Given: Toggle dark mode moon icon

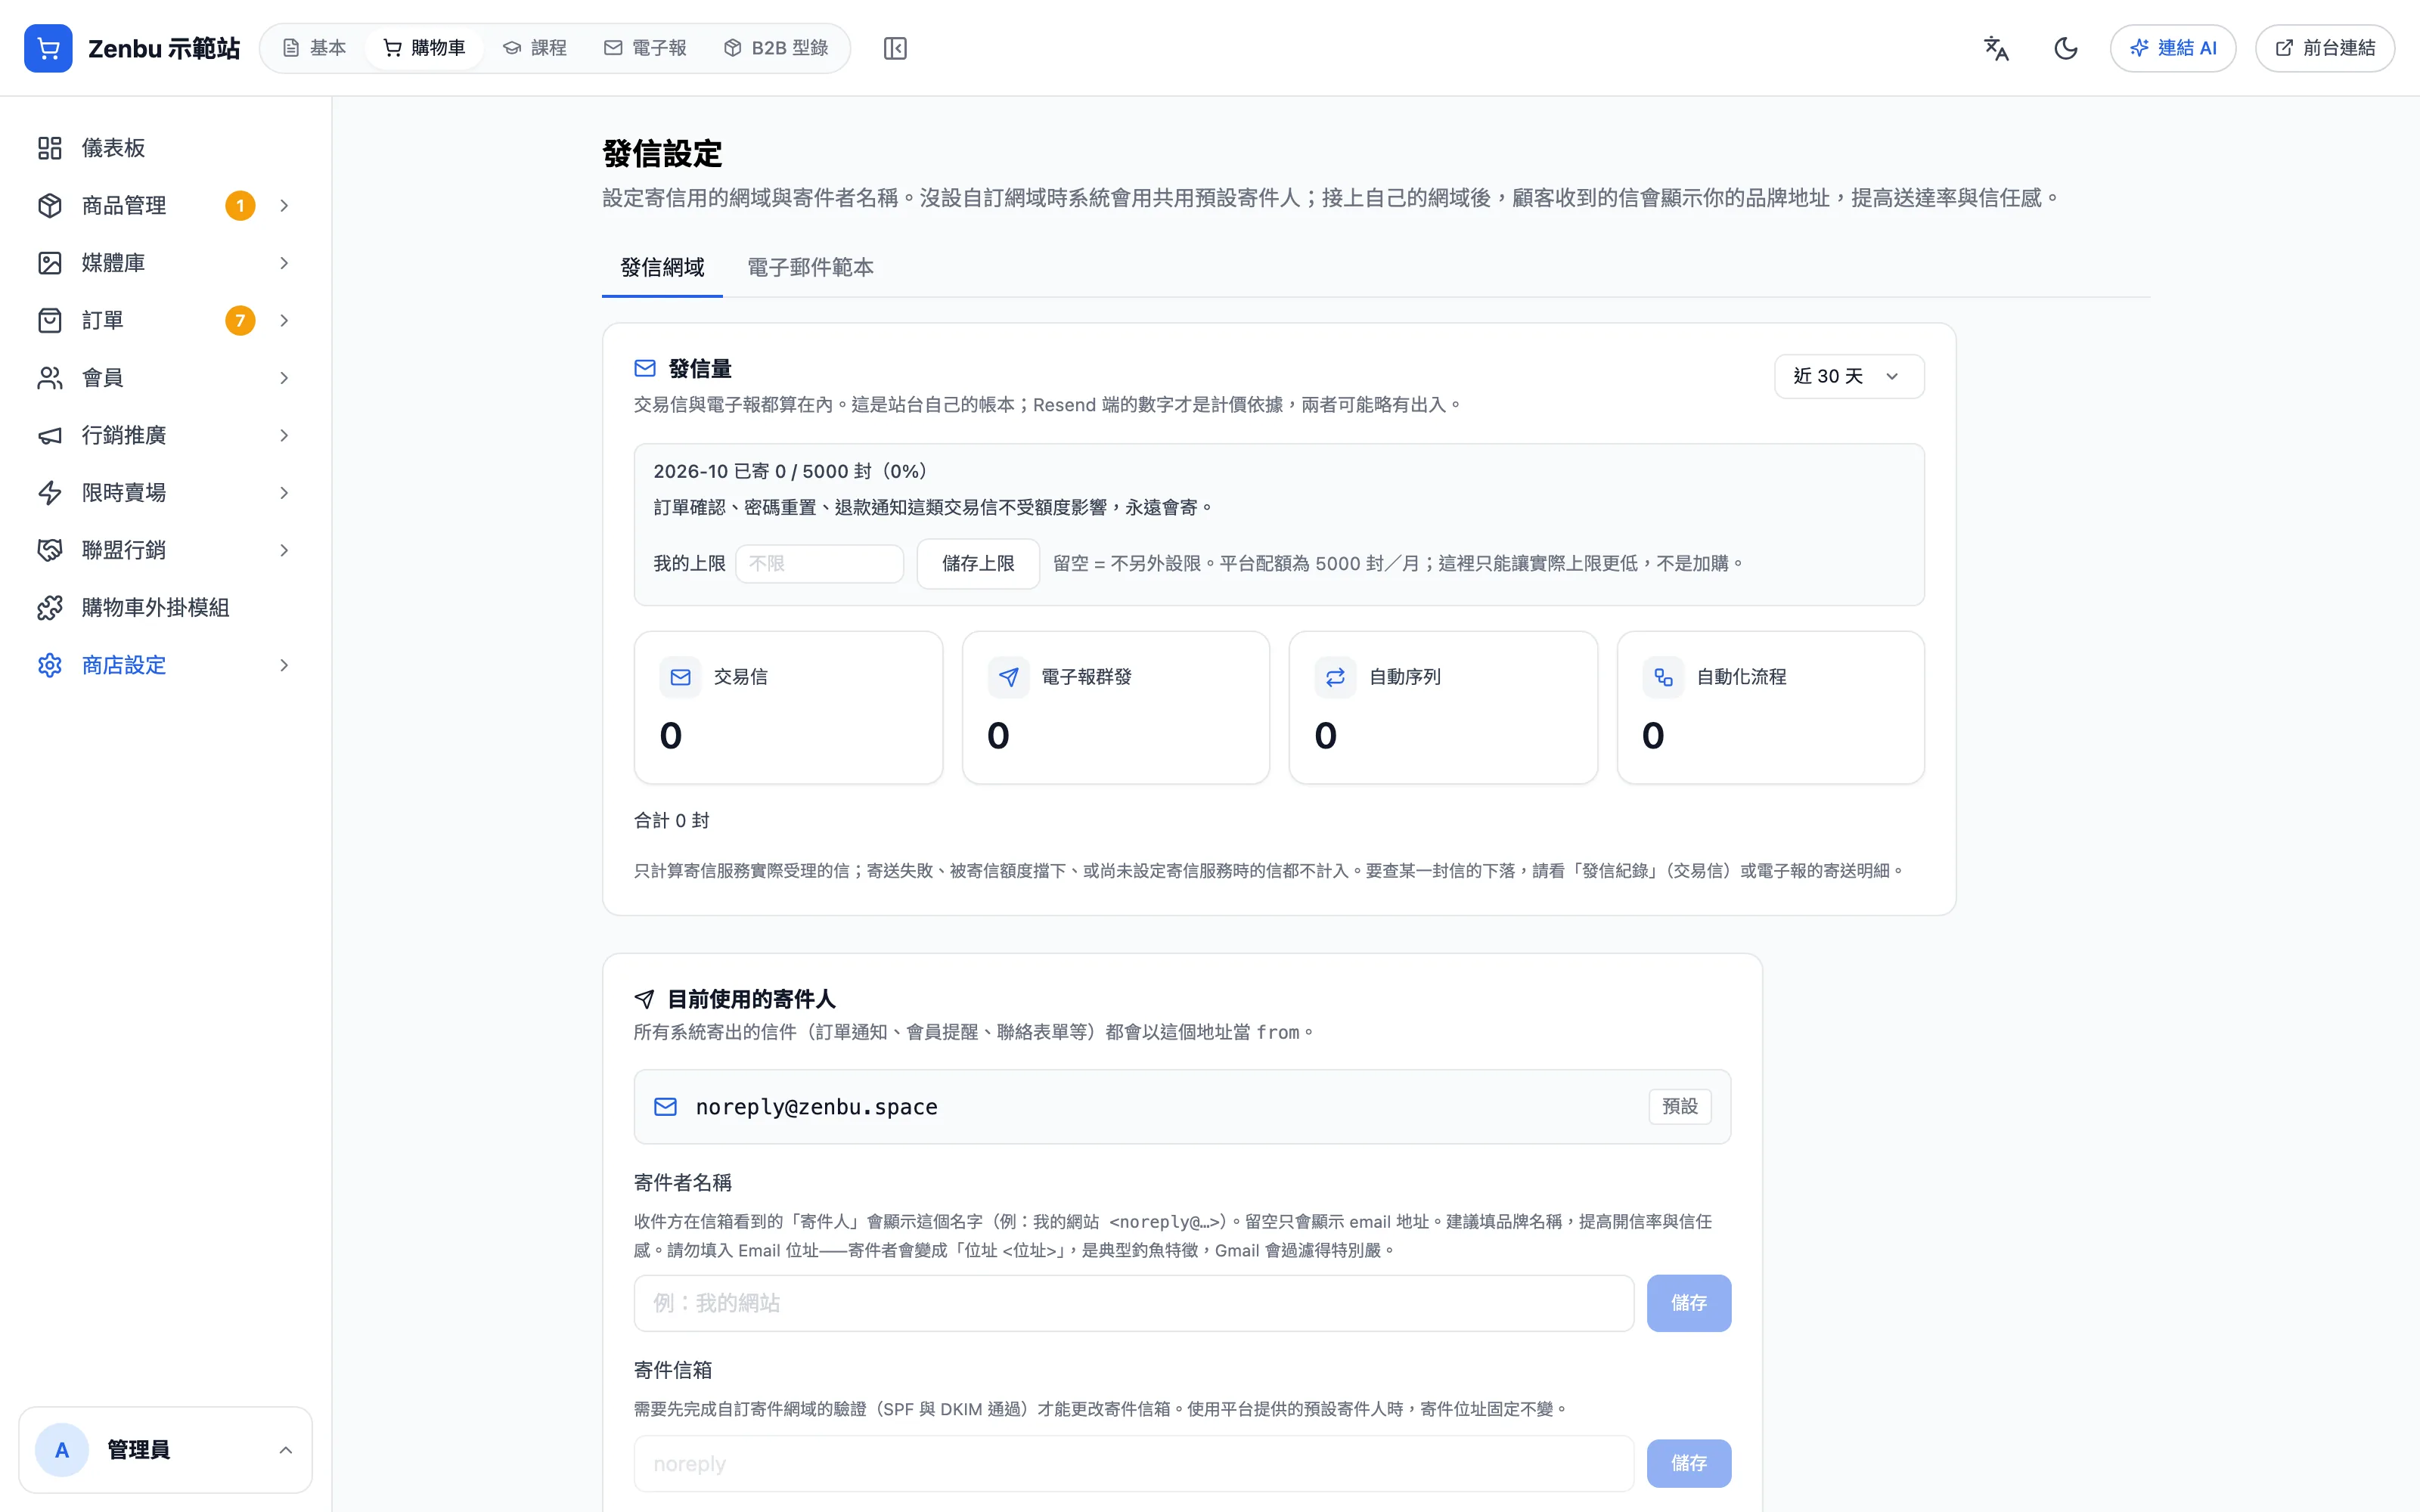Looking at the screenshot, I should 2066,48.
